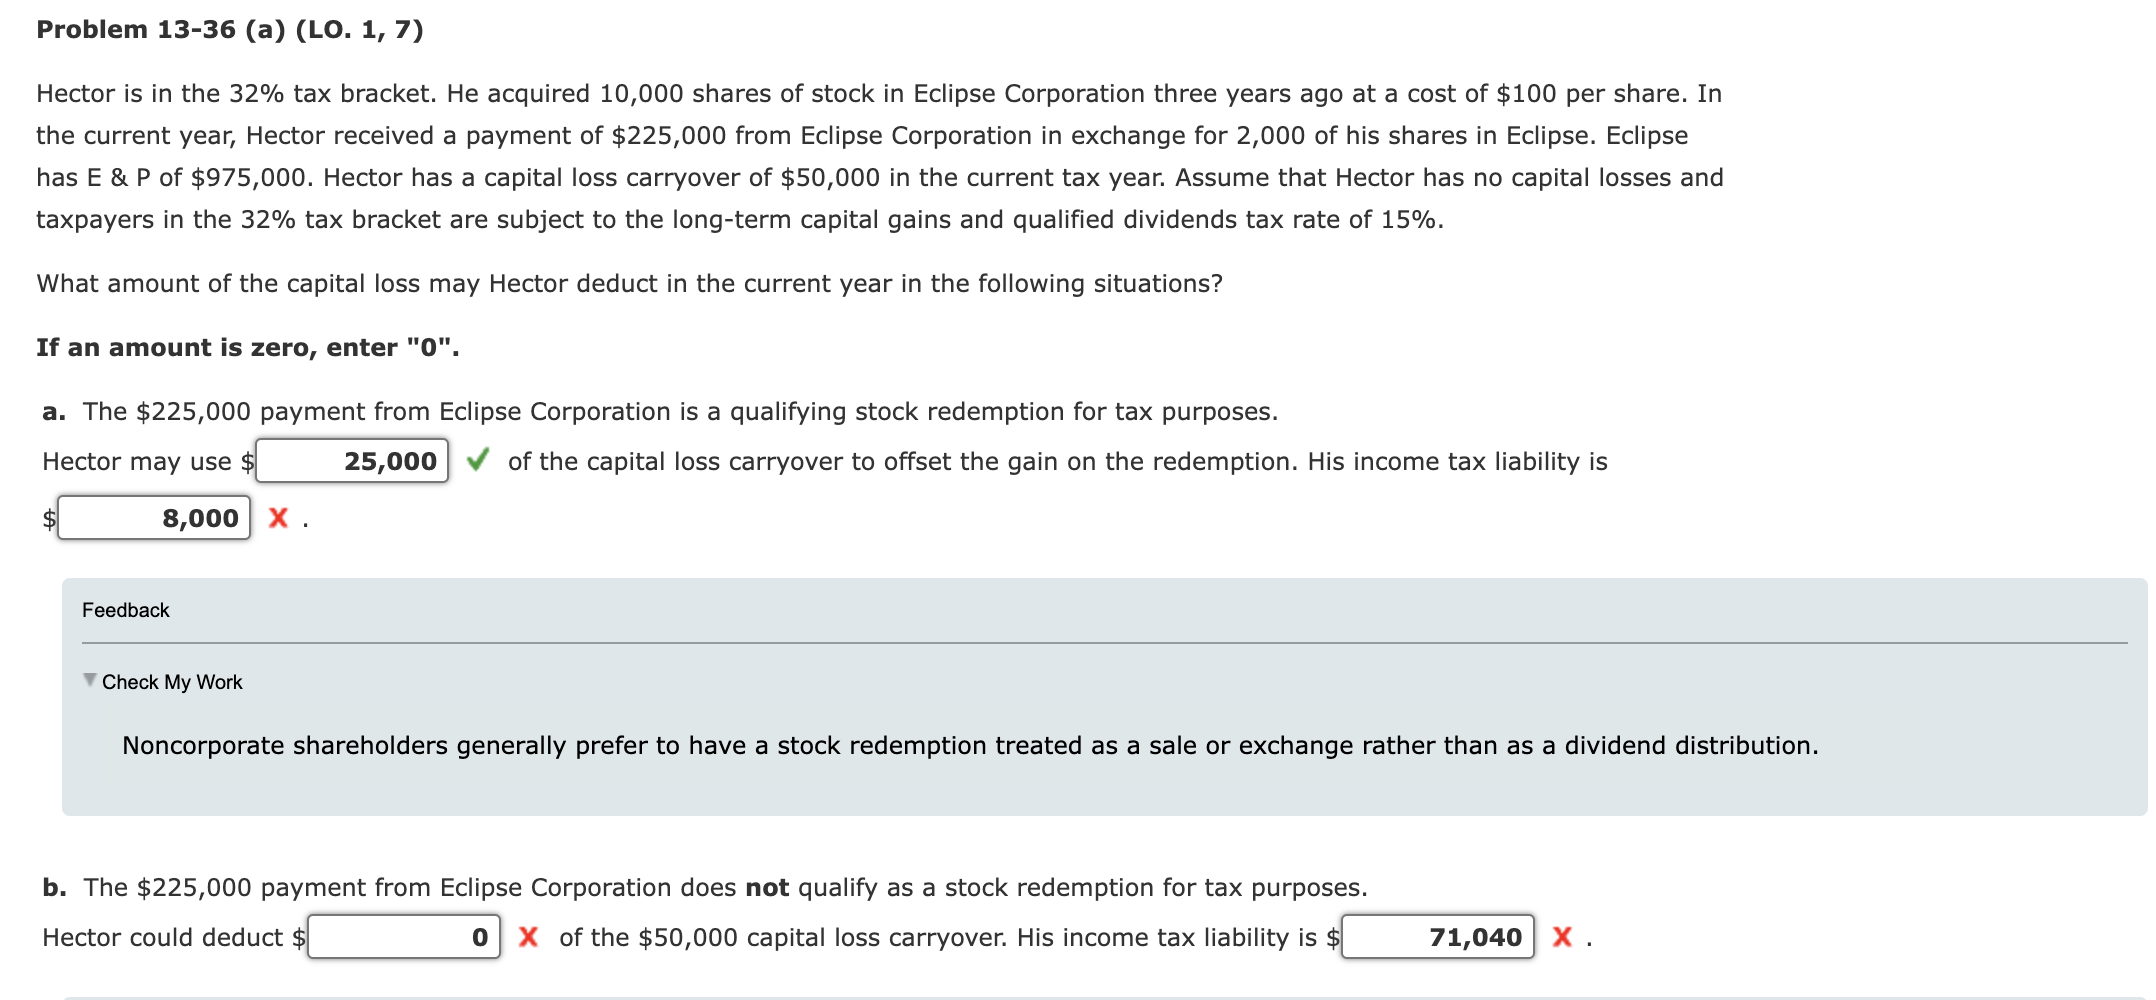Viewport: 2156px width, 1000px height.
Task: Click the incorrect-answer icon in part b
Action: (530, 937)
